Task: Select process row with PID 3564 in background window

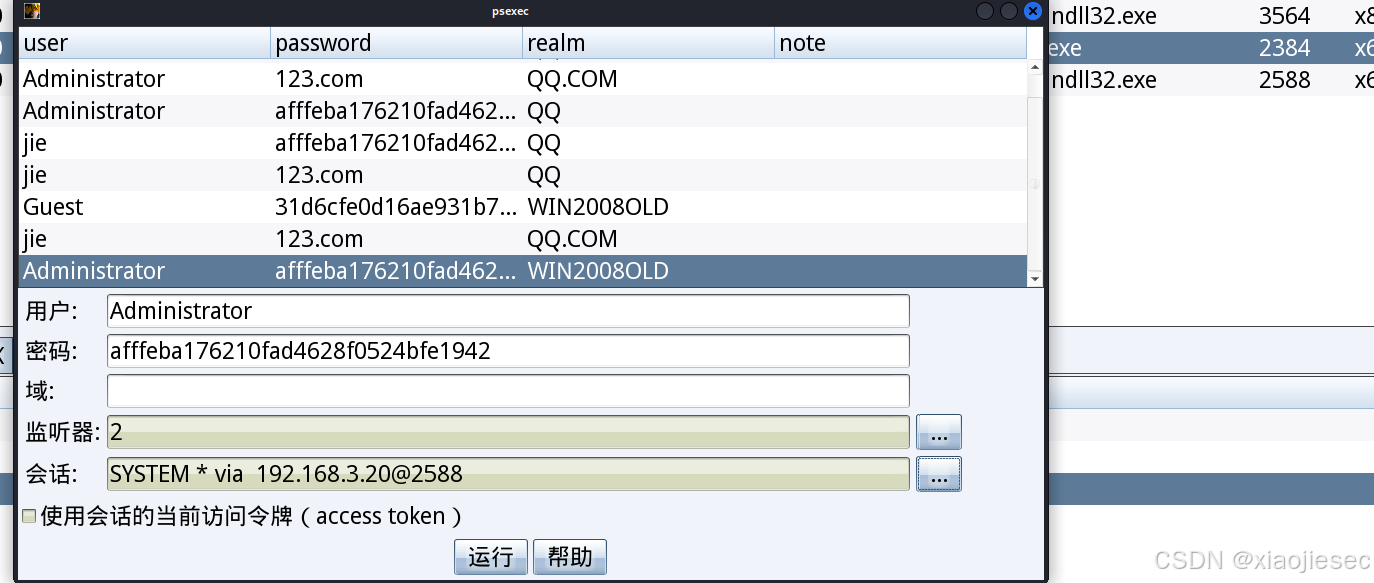Action: pos(1211,15)
